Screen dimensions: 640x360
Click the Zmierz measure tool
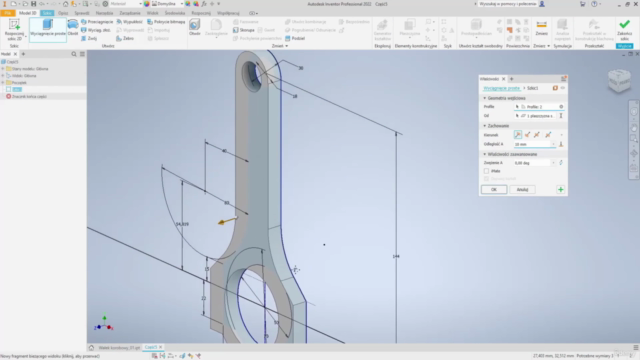pyautogui.click(x=542, y=28)
